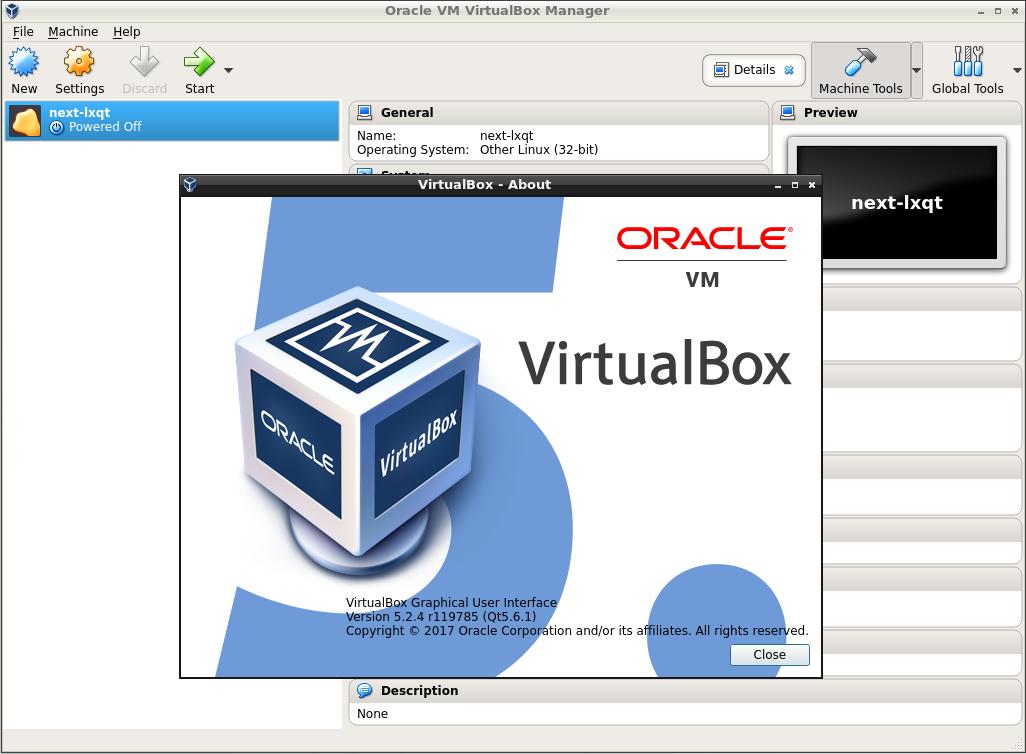Minimize the VirtualBox About dialog
The width and height of the screenshot is (1026, 754).
(777, 186)
